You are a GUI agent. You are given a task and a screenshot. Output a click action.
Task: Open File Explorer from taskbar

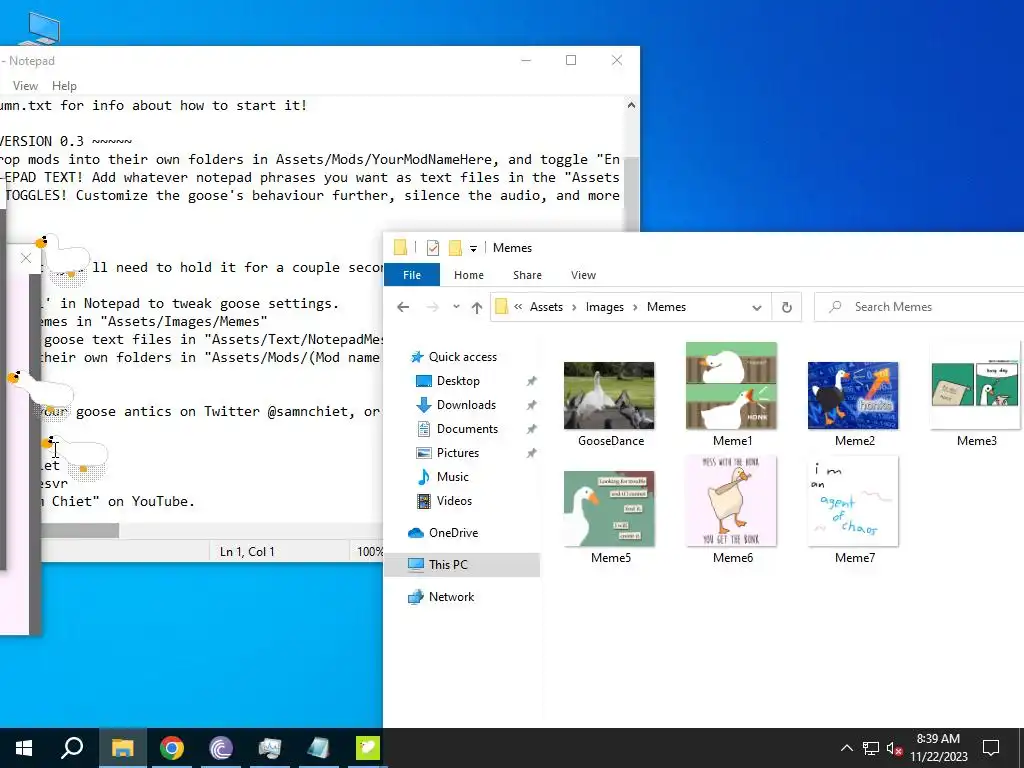pyautogui.click(x=122, y=748)
